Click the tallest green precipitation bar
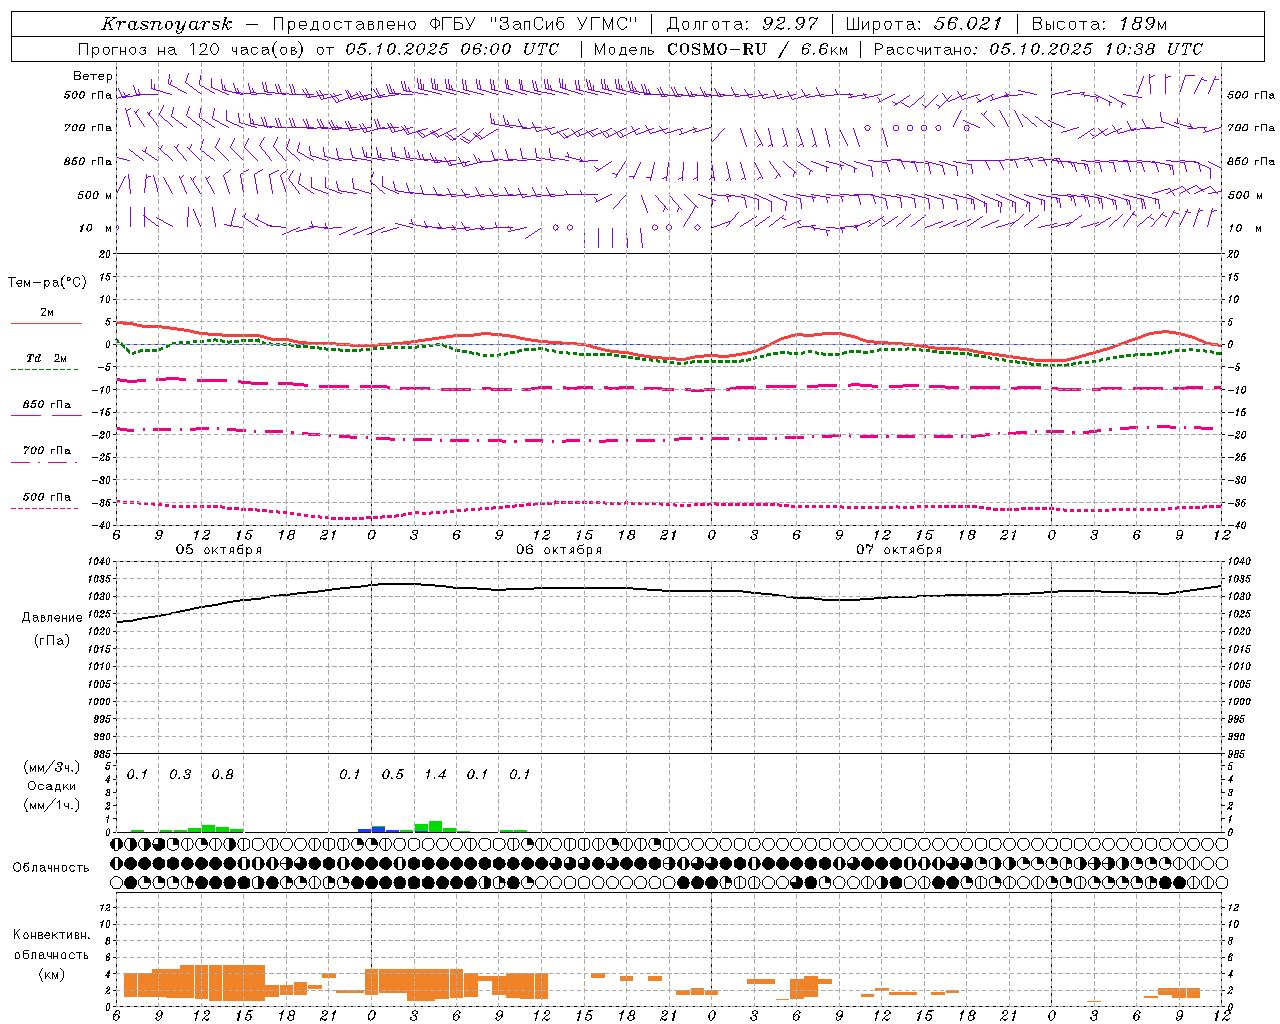This screenshot has width=1280, height=1024. [x=435, y=827]
